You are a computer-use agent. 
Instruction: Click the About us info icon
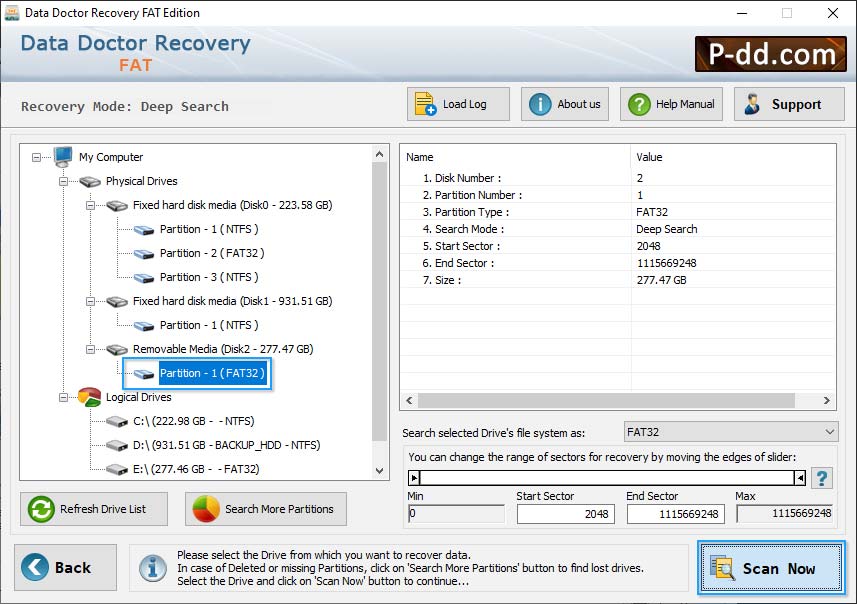pos(540,104)
